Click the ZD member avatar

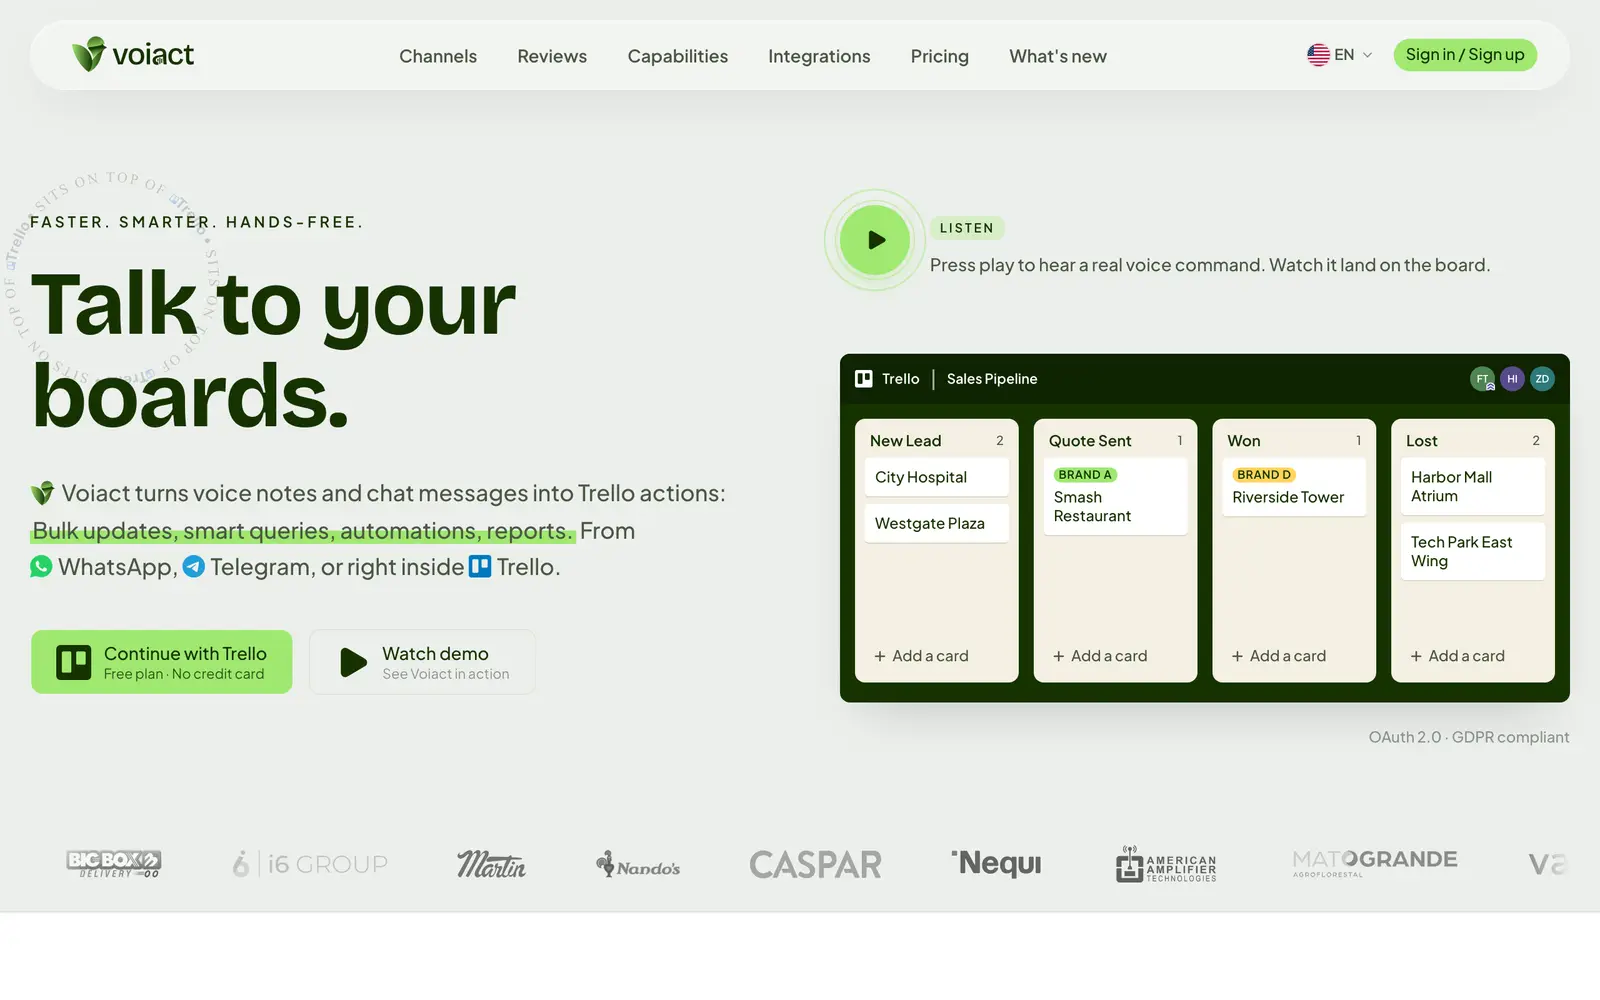click(1542, 379)
